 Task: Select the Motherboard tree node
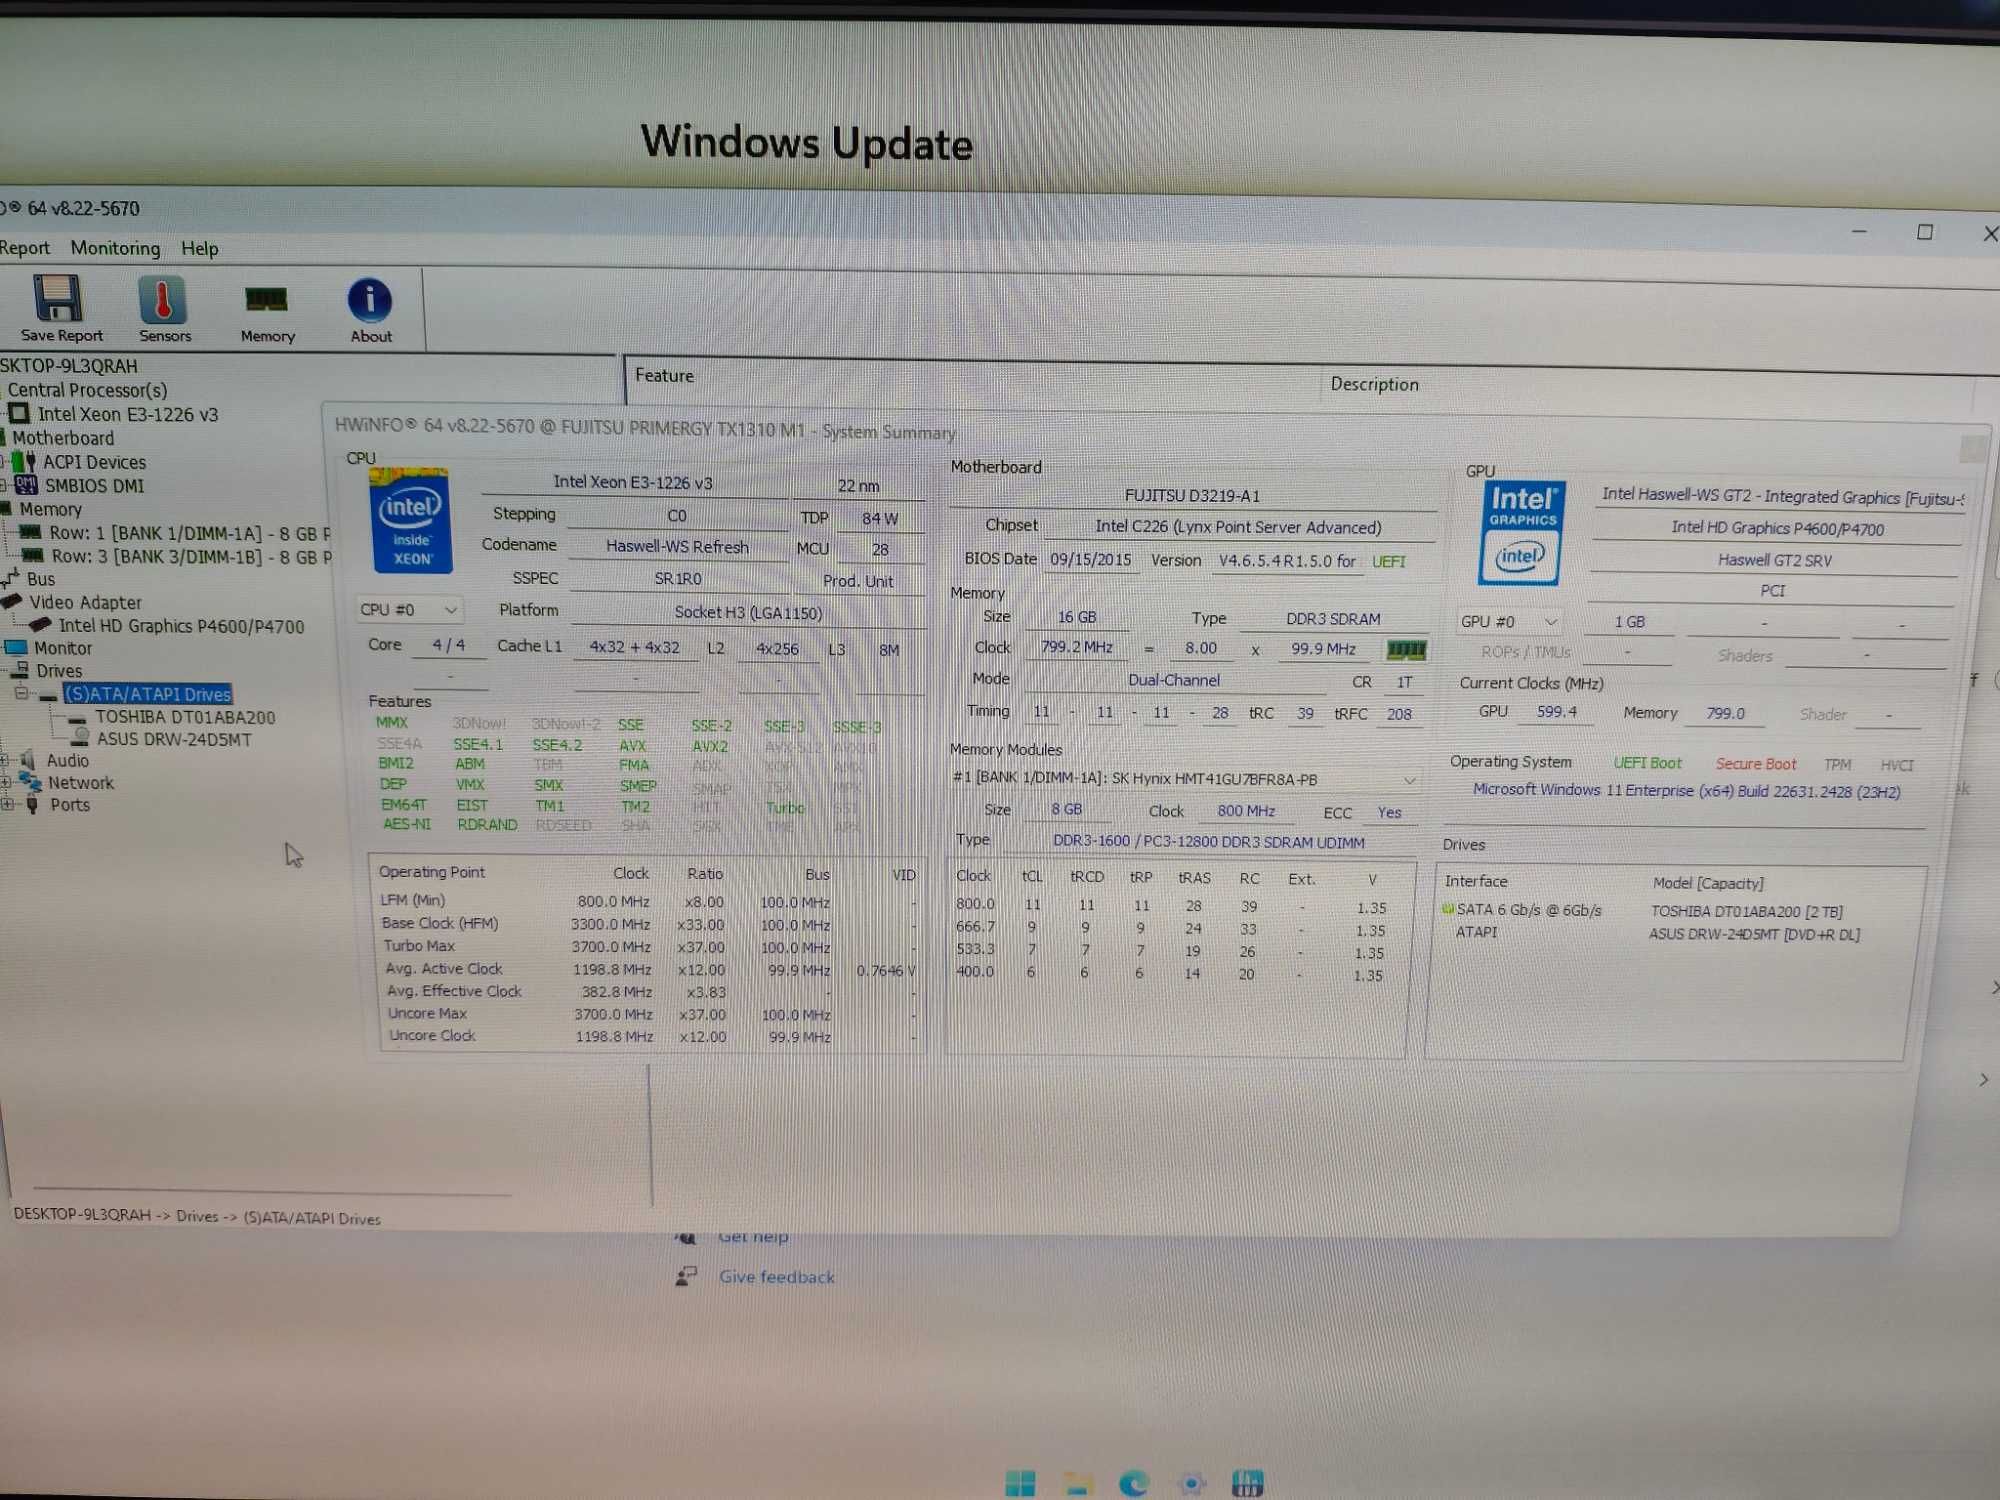click(x=62, y=438)
